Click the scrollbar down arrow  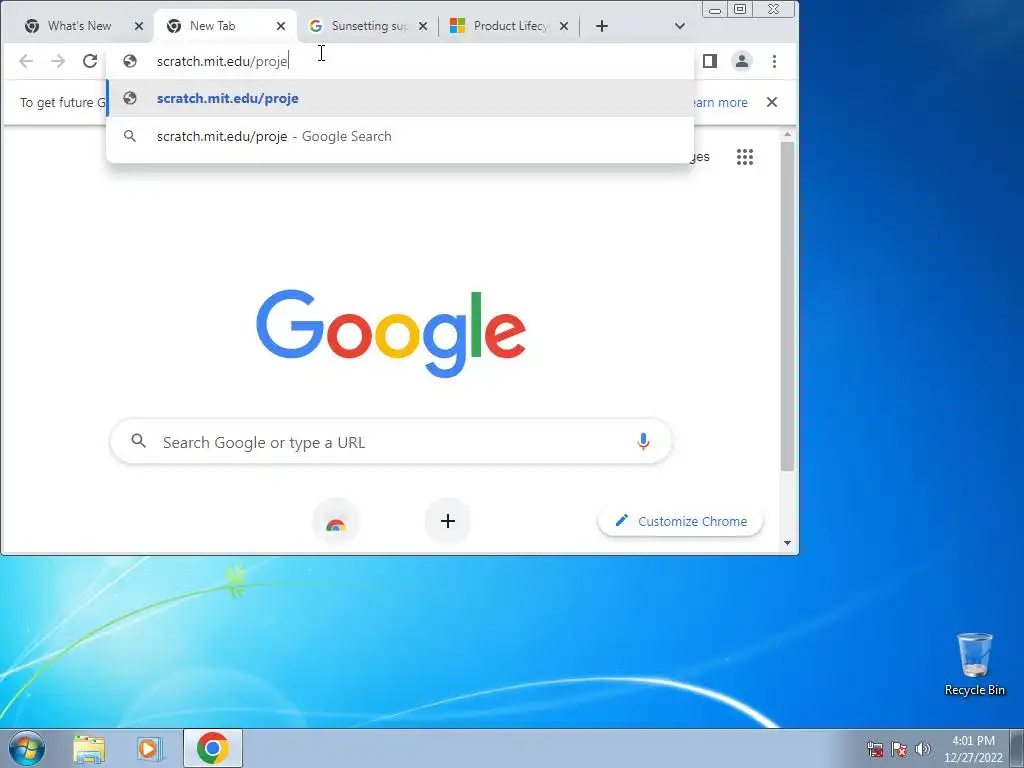tap(788, 543)
